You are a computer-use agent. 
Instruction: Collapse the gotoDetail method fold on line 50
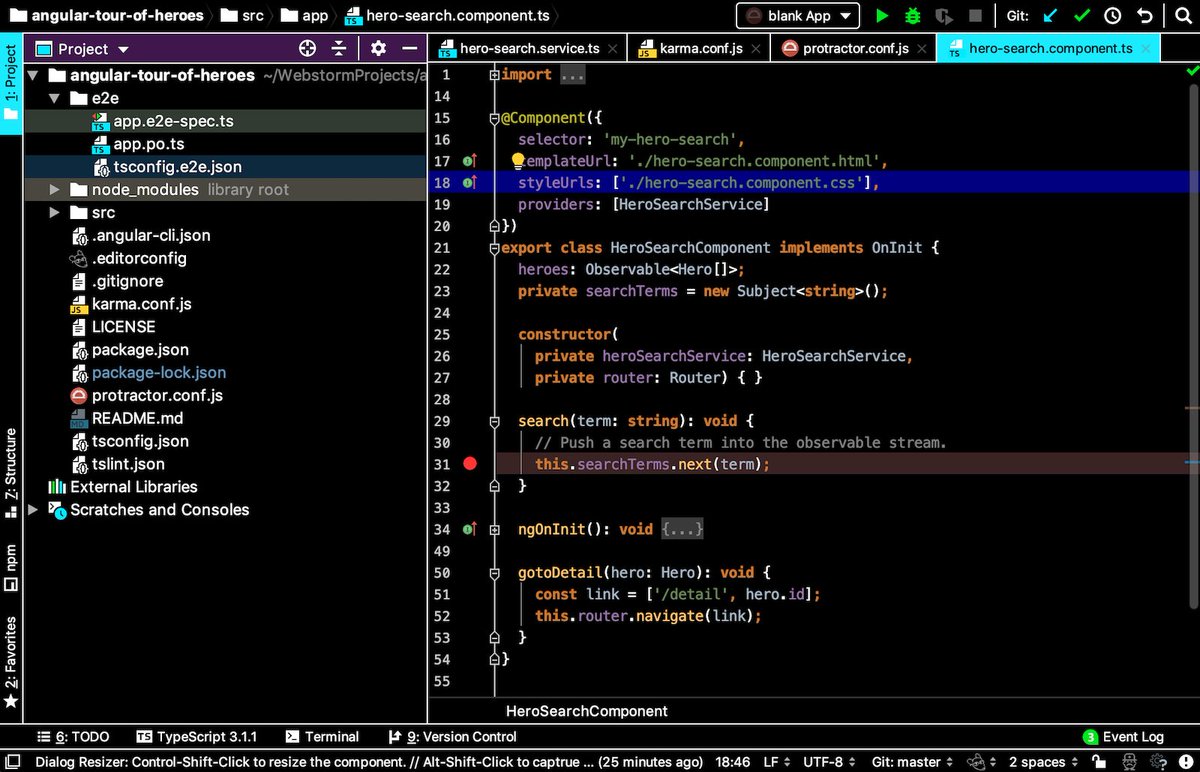pyautogui.click(x=494, y=573)
